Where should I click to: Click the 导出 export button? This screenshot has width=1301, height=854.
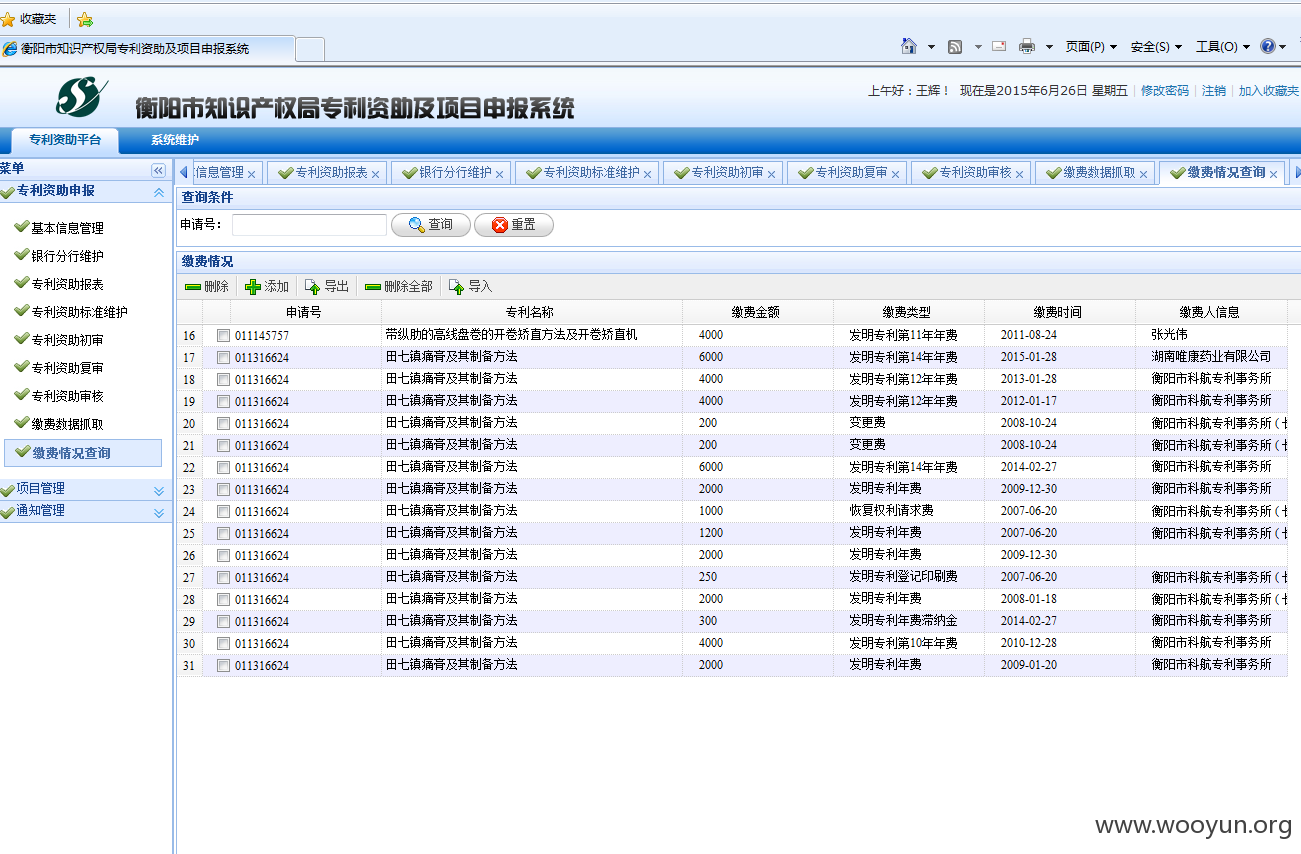point(327,287)
